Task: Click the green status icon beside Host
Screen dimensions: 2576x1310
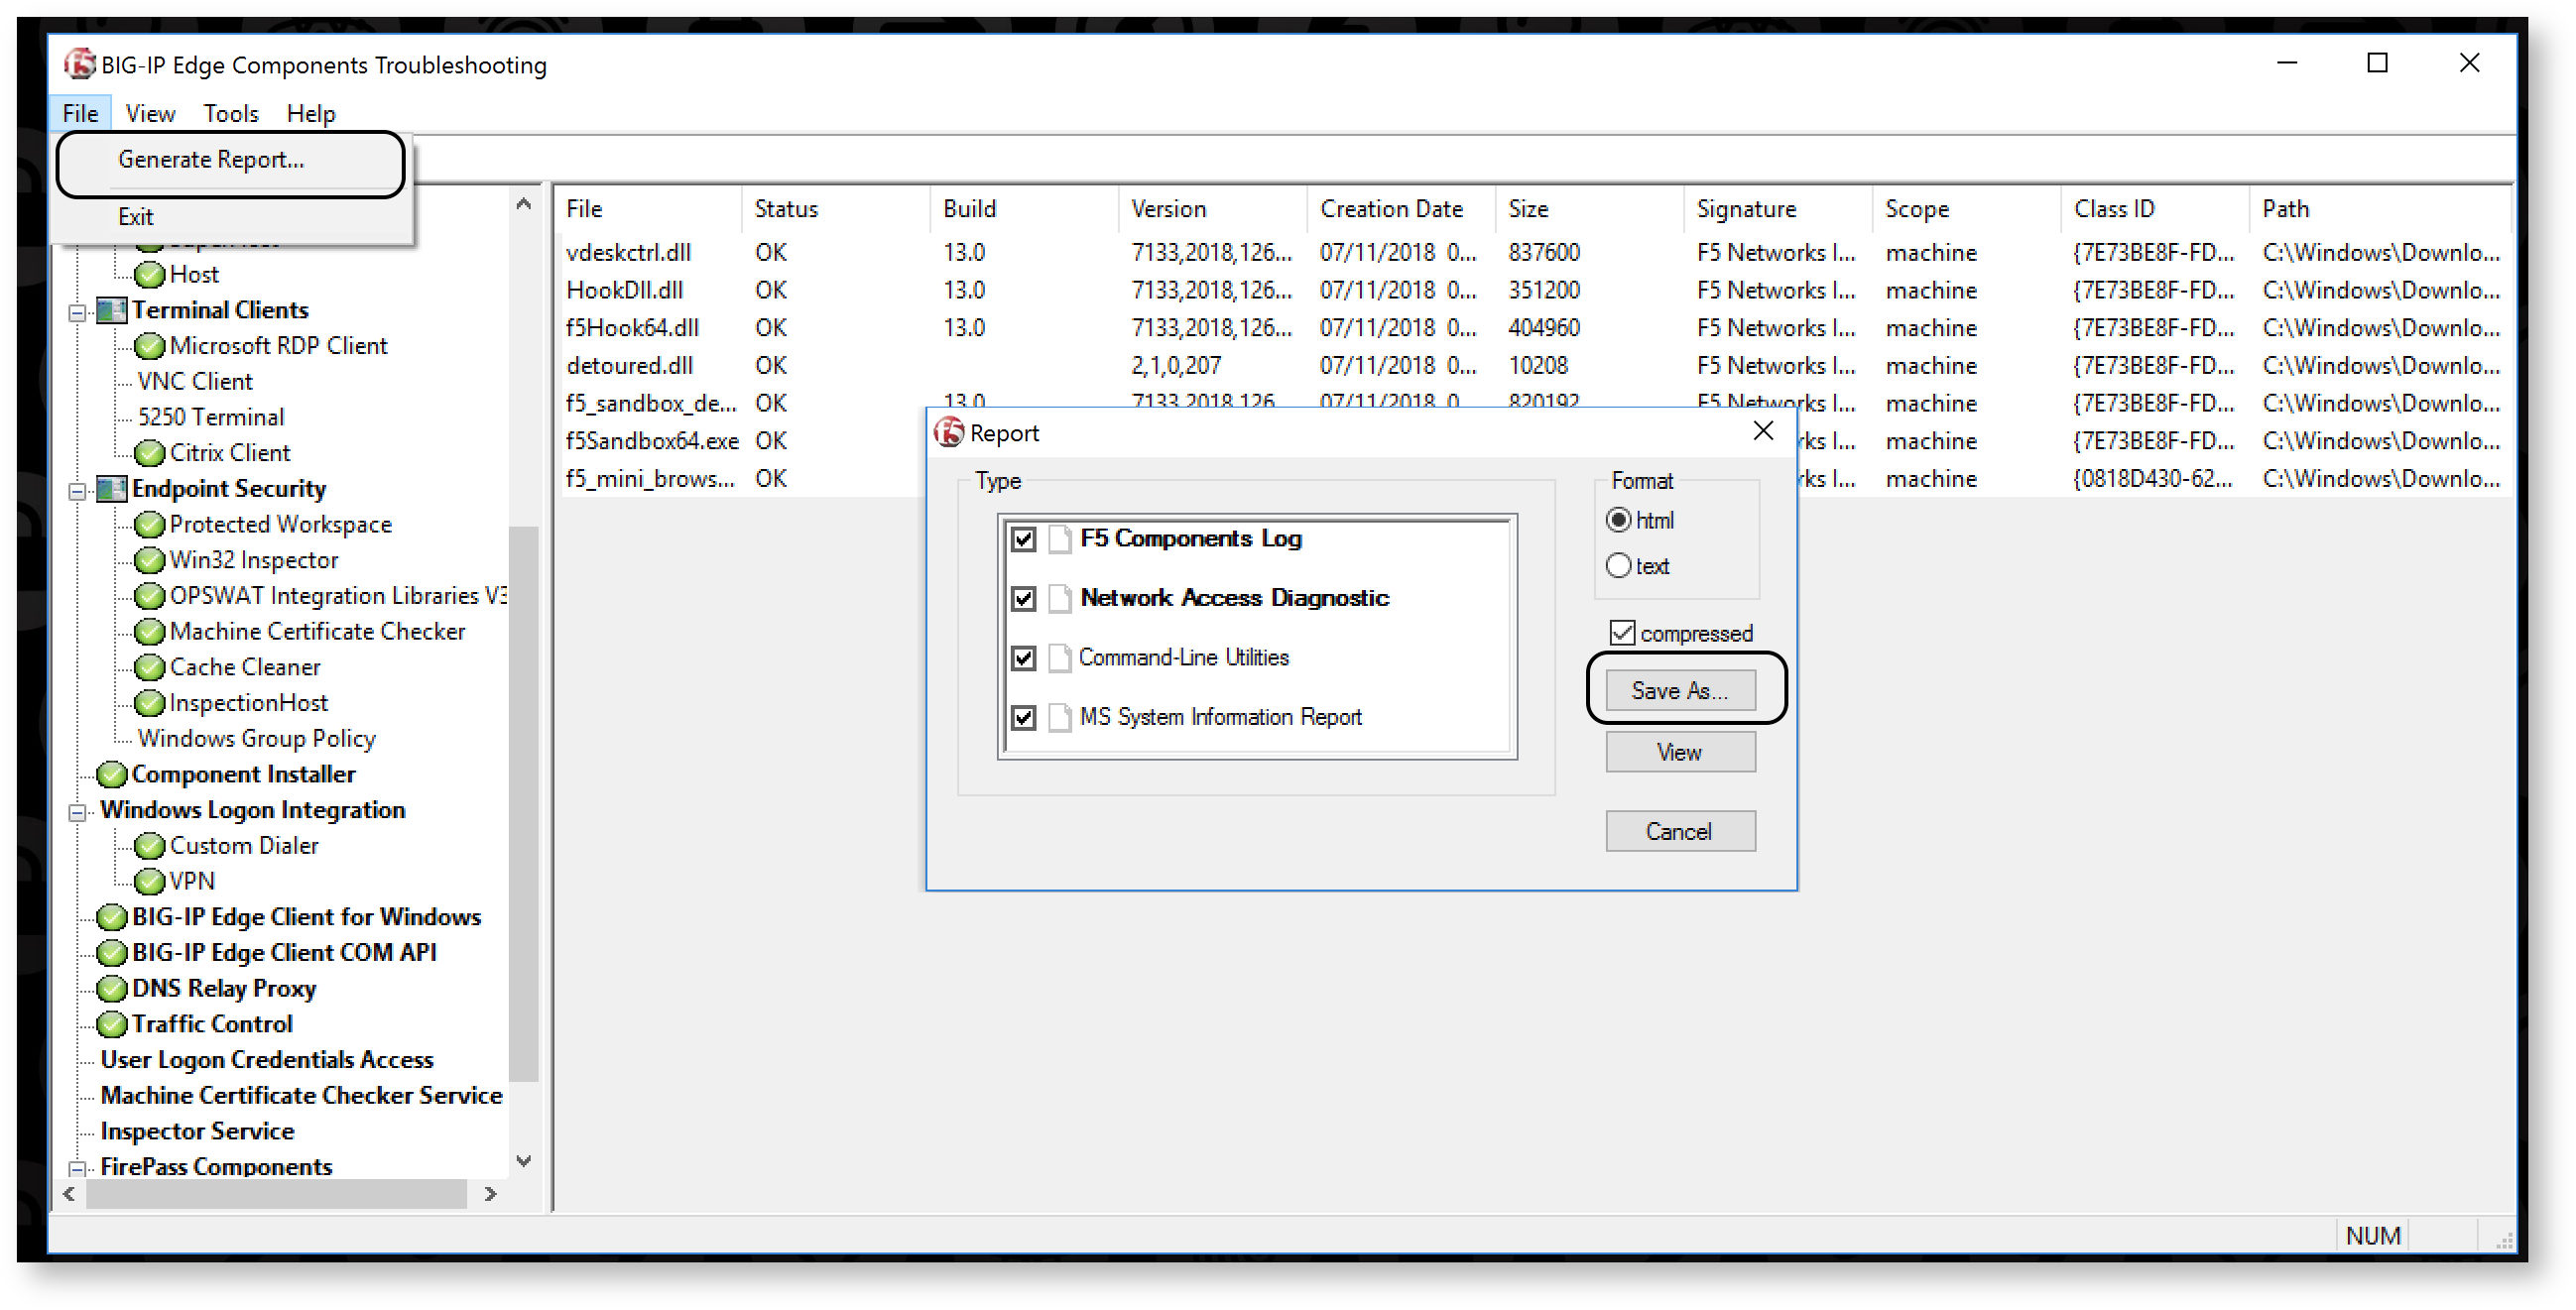Action: (149, 274)
